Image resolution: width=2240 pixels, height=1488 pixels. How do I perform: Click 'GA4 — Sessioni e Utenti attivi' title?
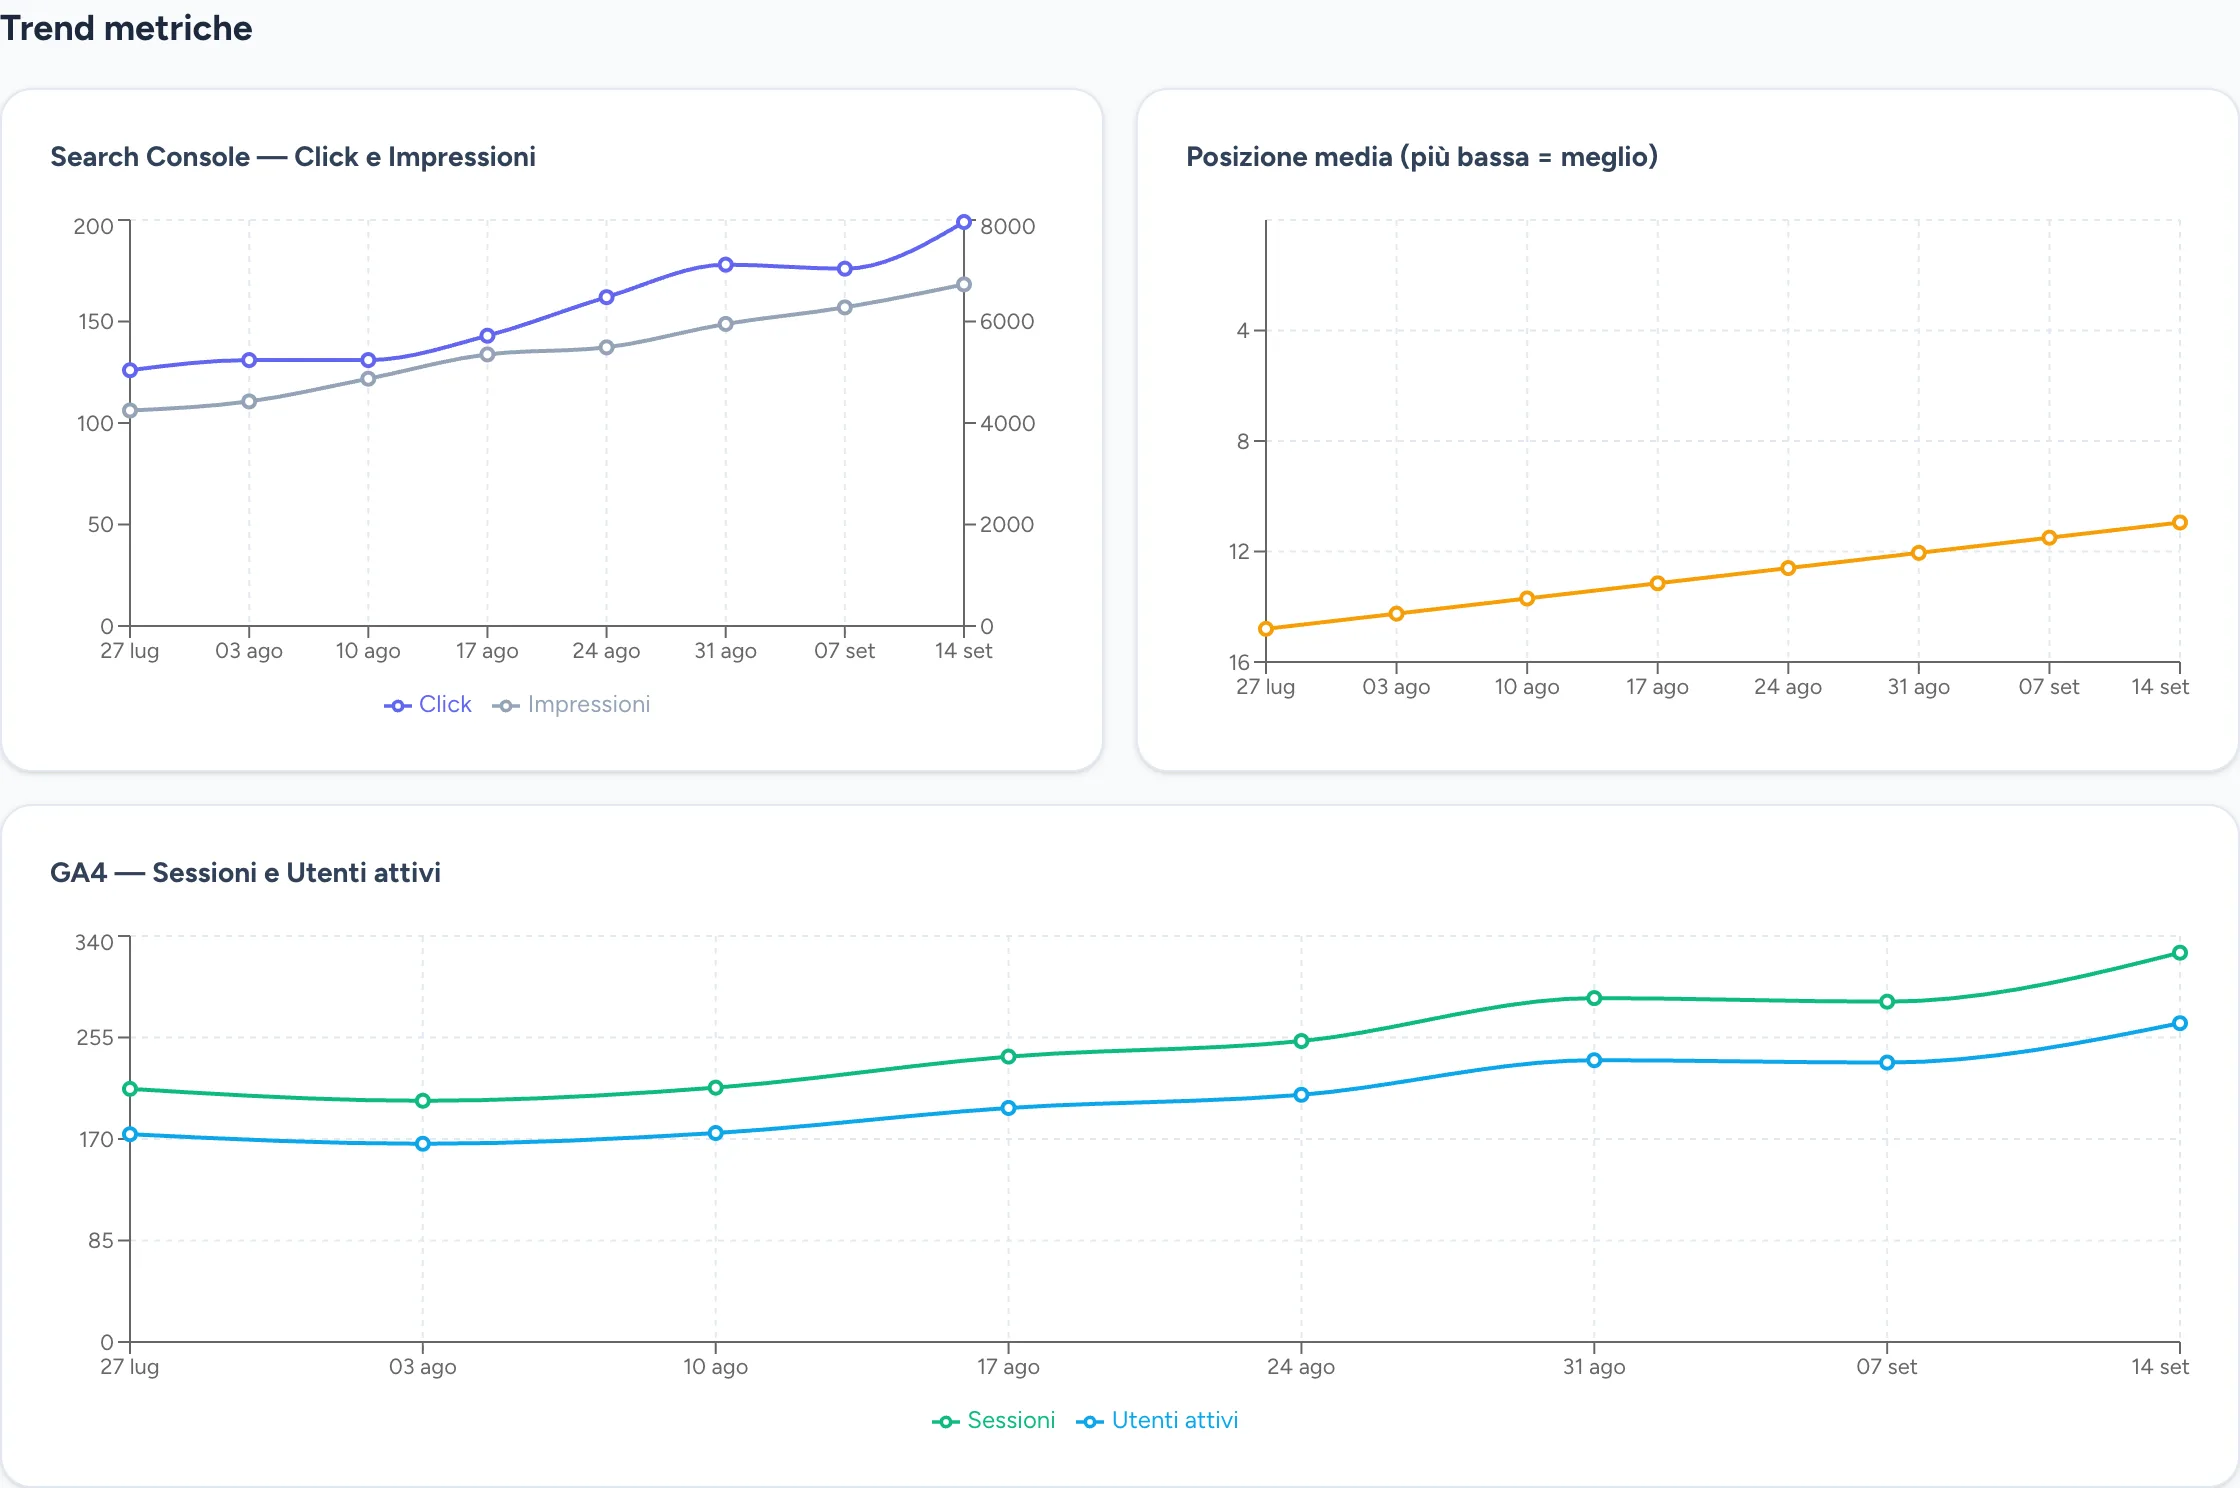coord(245,873)
